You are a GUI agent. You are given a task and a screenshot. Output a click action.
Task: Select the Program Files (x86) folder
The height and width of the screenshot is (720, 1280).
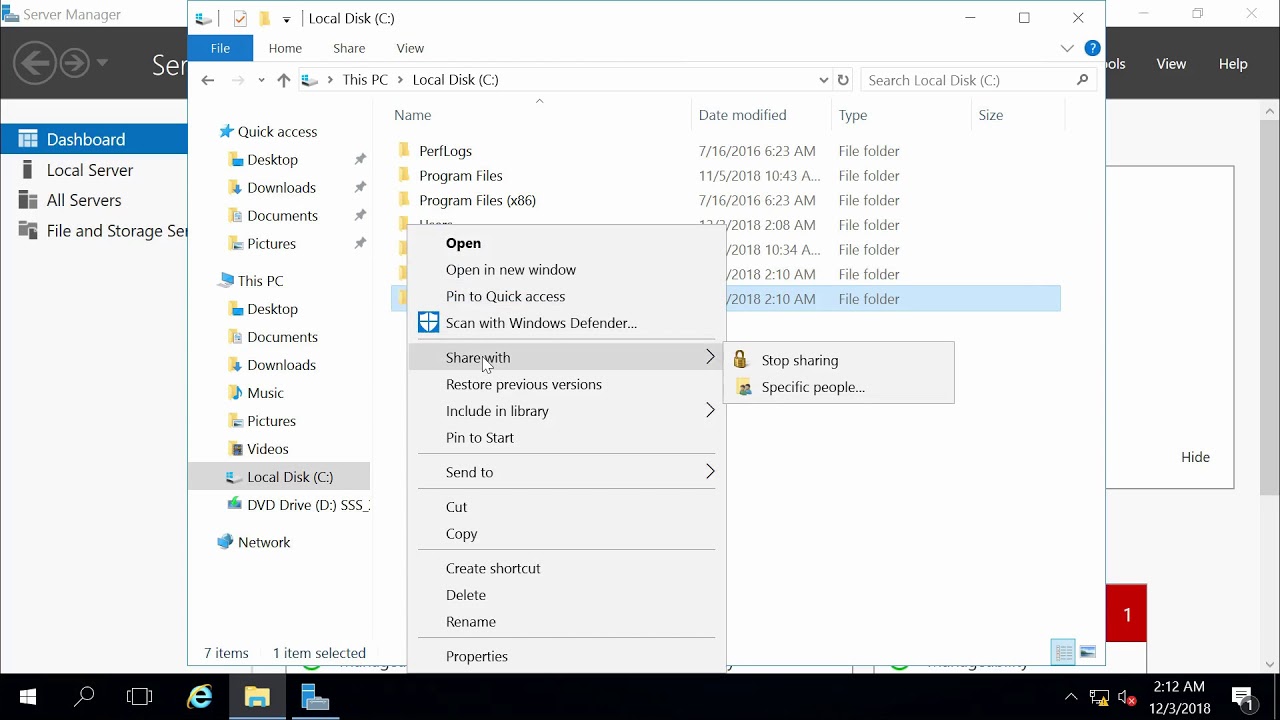(477, 200)
